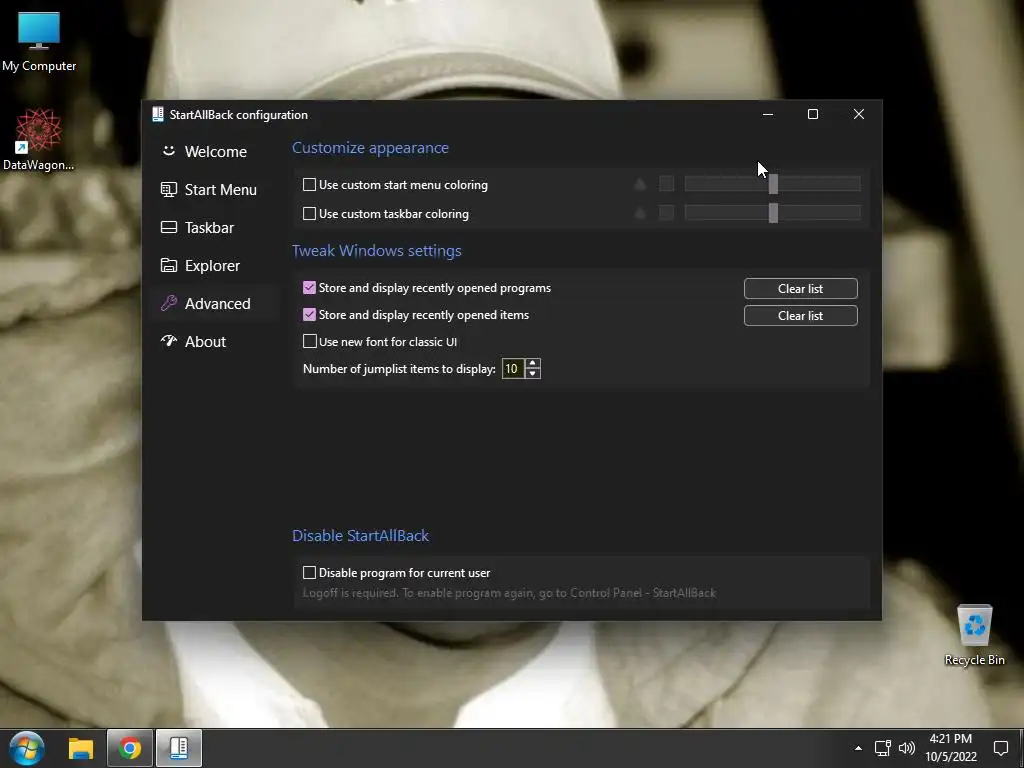Screen dimensions: 1024x768
Task: Click the jumplist items number field
Action: tap(513, 369)
